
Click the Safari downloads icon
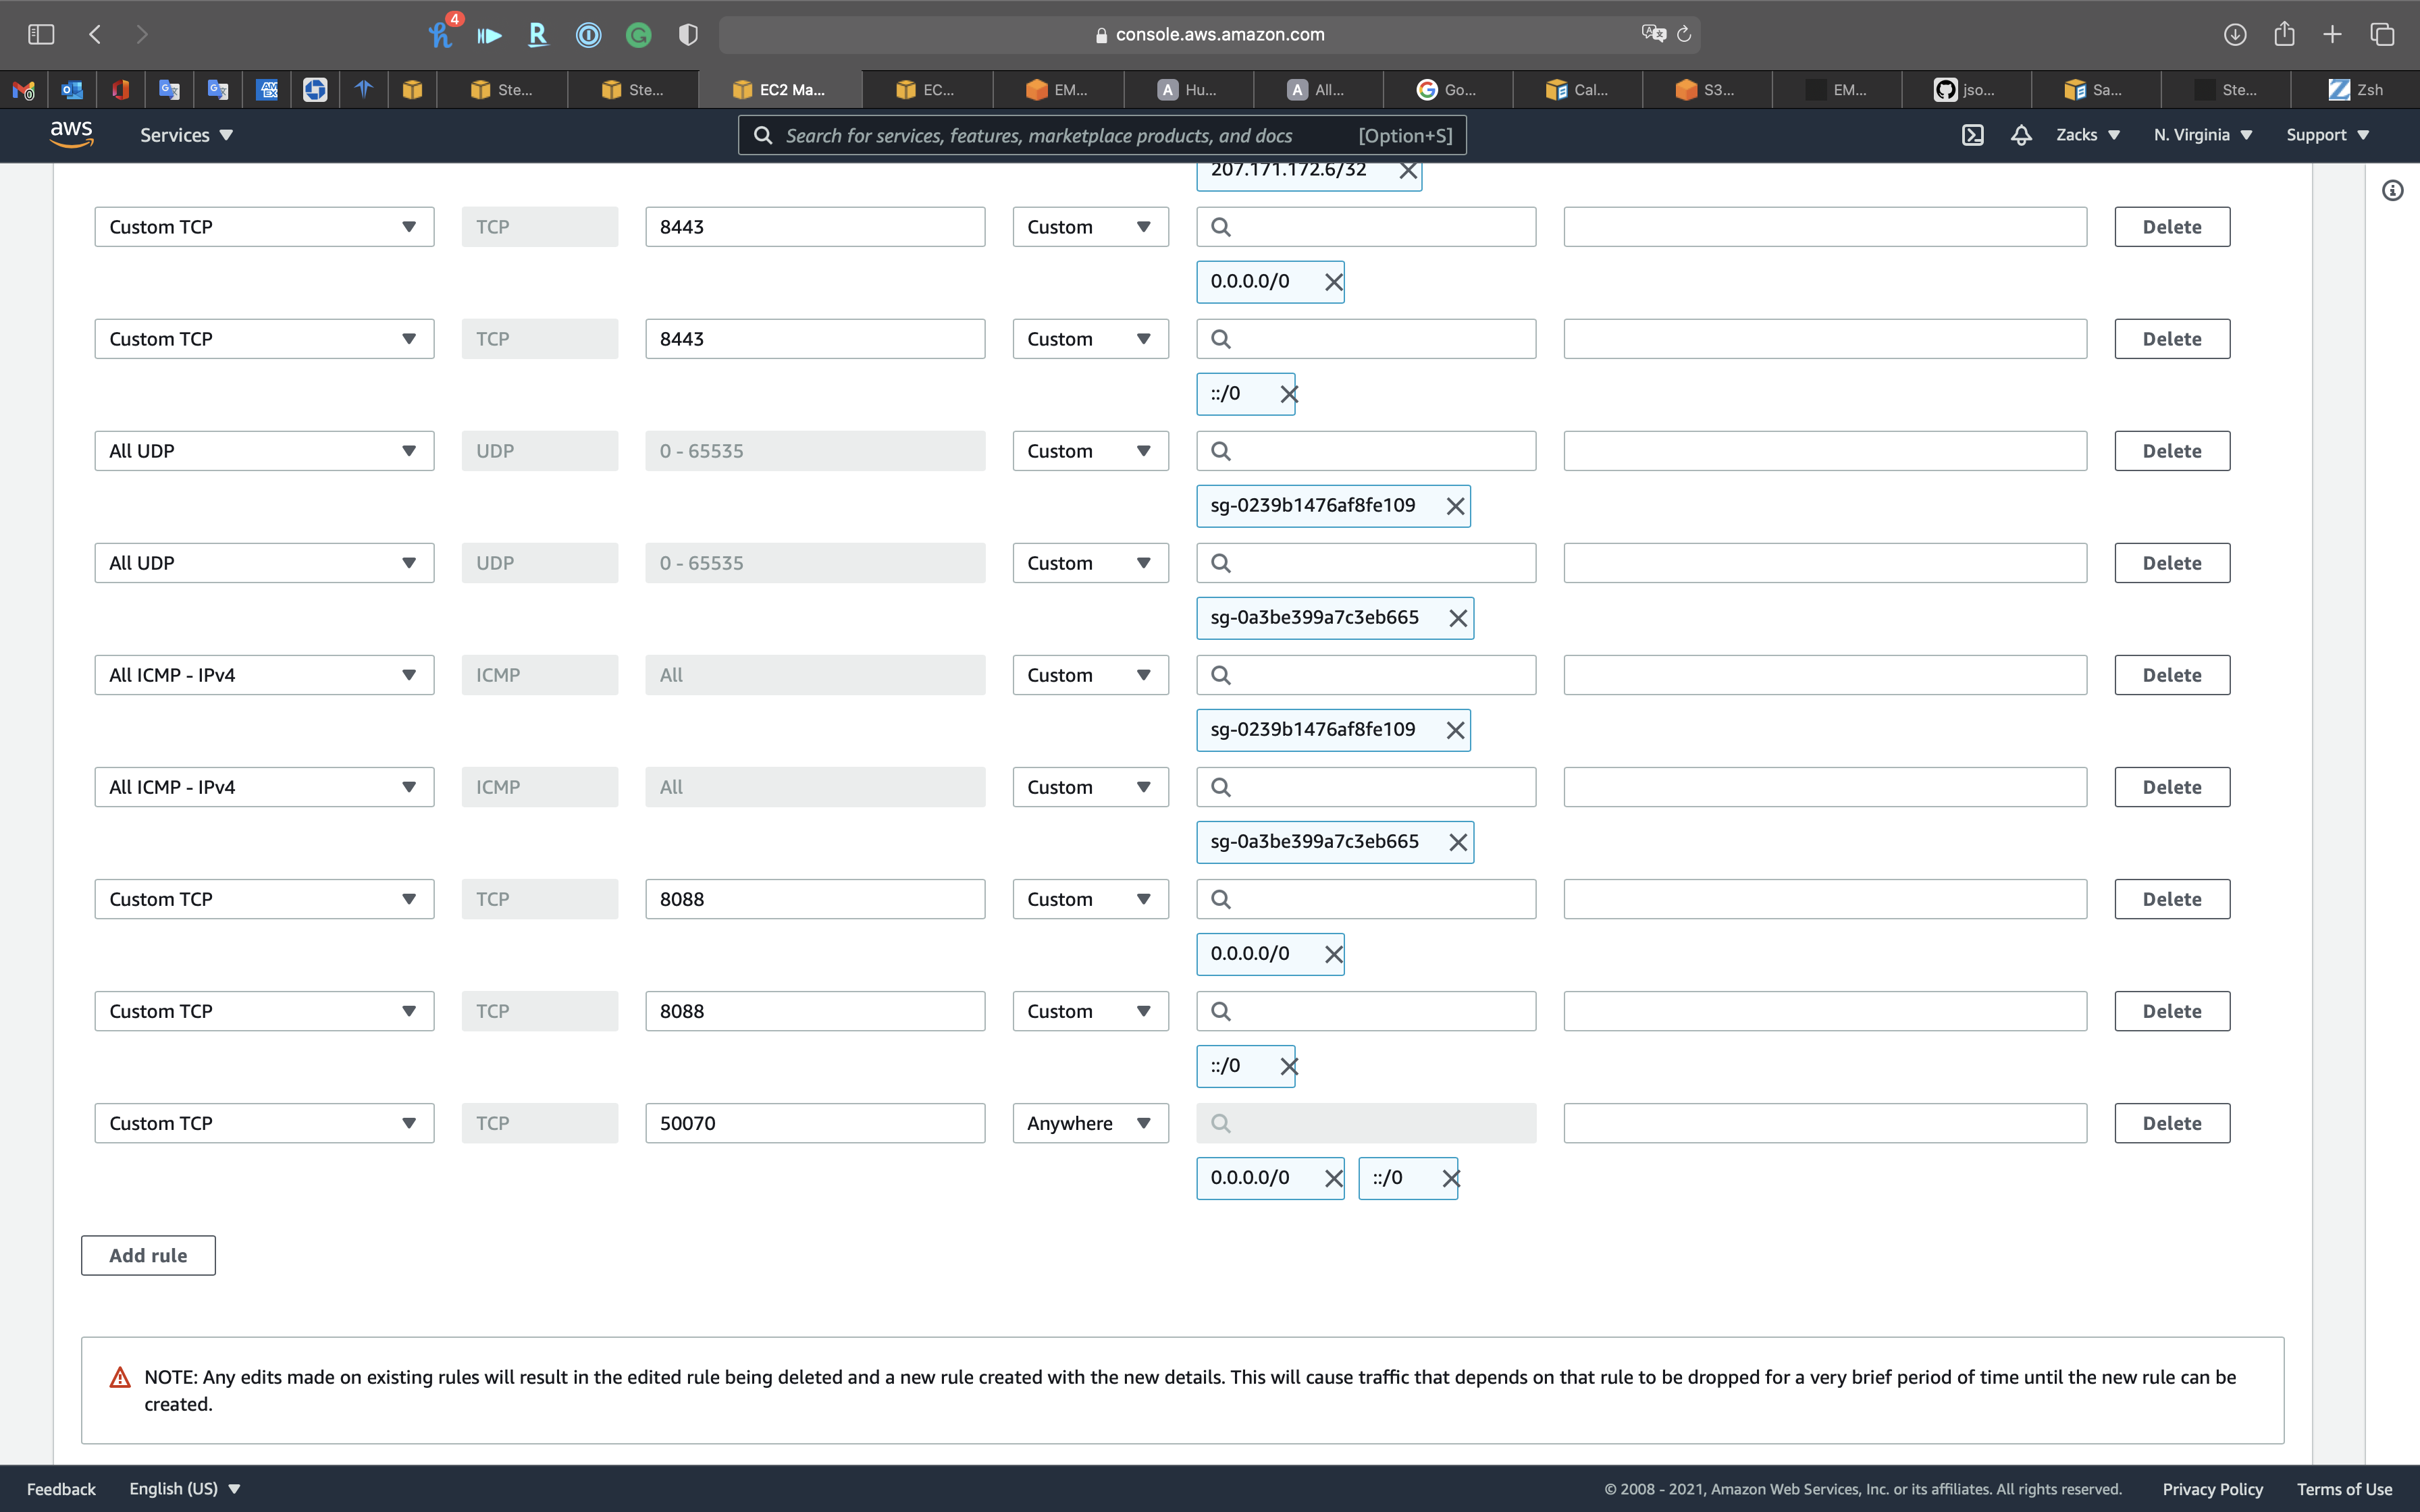2234,34
